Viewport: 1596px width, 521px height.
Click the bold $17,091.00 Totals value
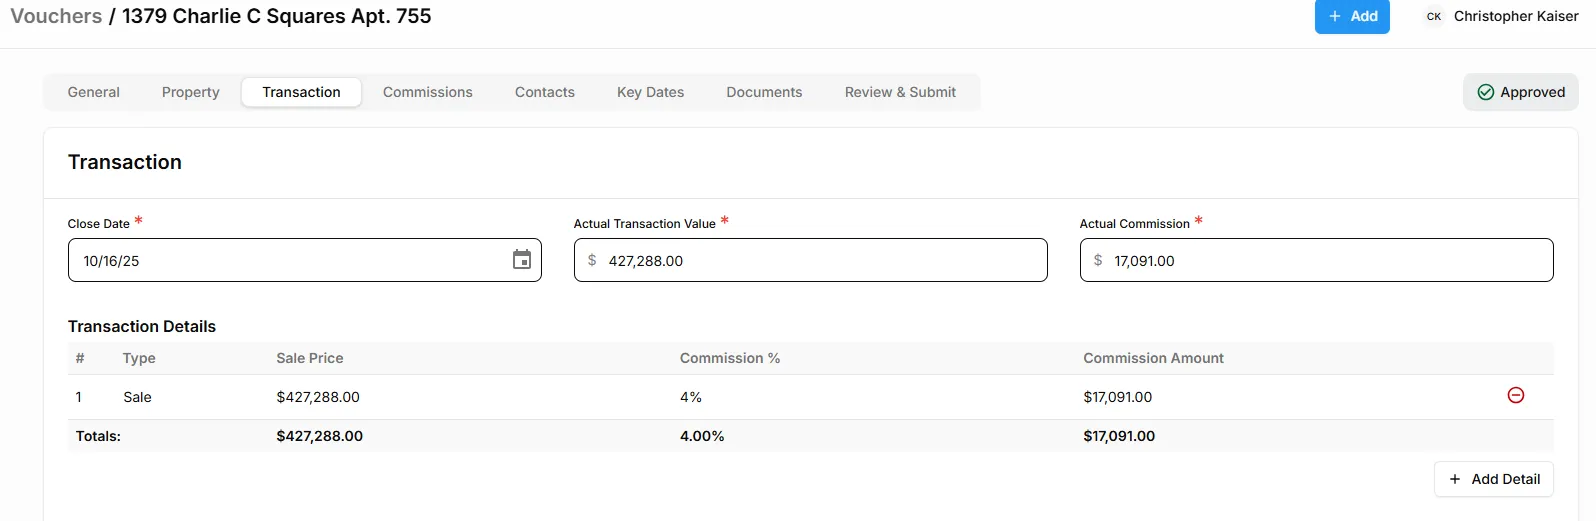tap(1119, 436)
